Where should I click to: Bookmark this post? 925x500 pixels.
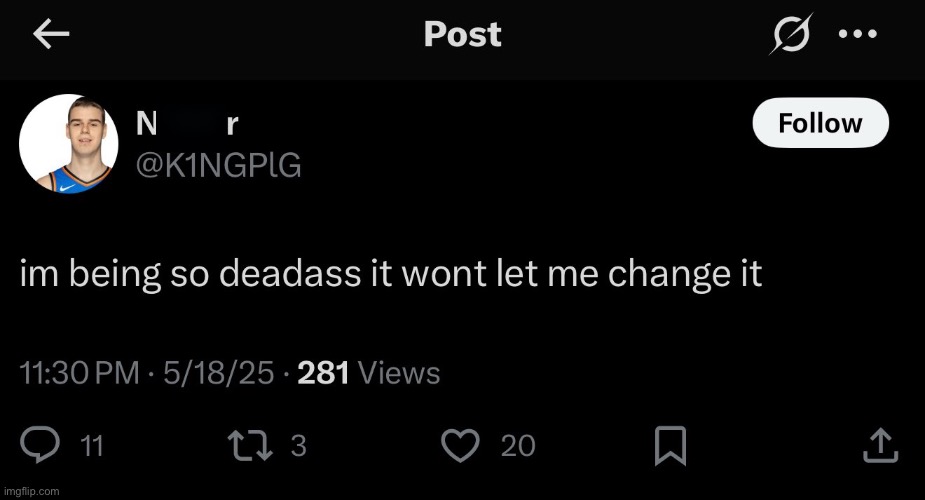[x=667, y=446]
